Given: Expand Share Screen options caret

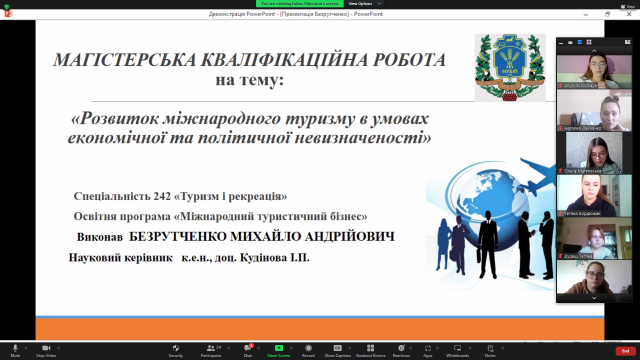Looking at the screenshot, I should tap(291, 348).
